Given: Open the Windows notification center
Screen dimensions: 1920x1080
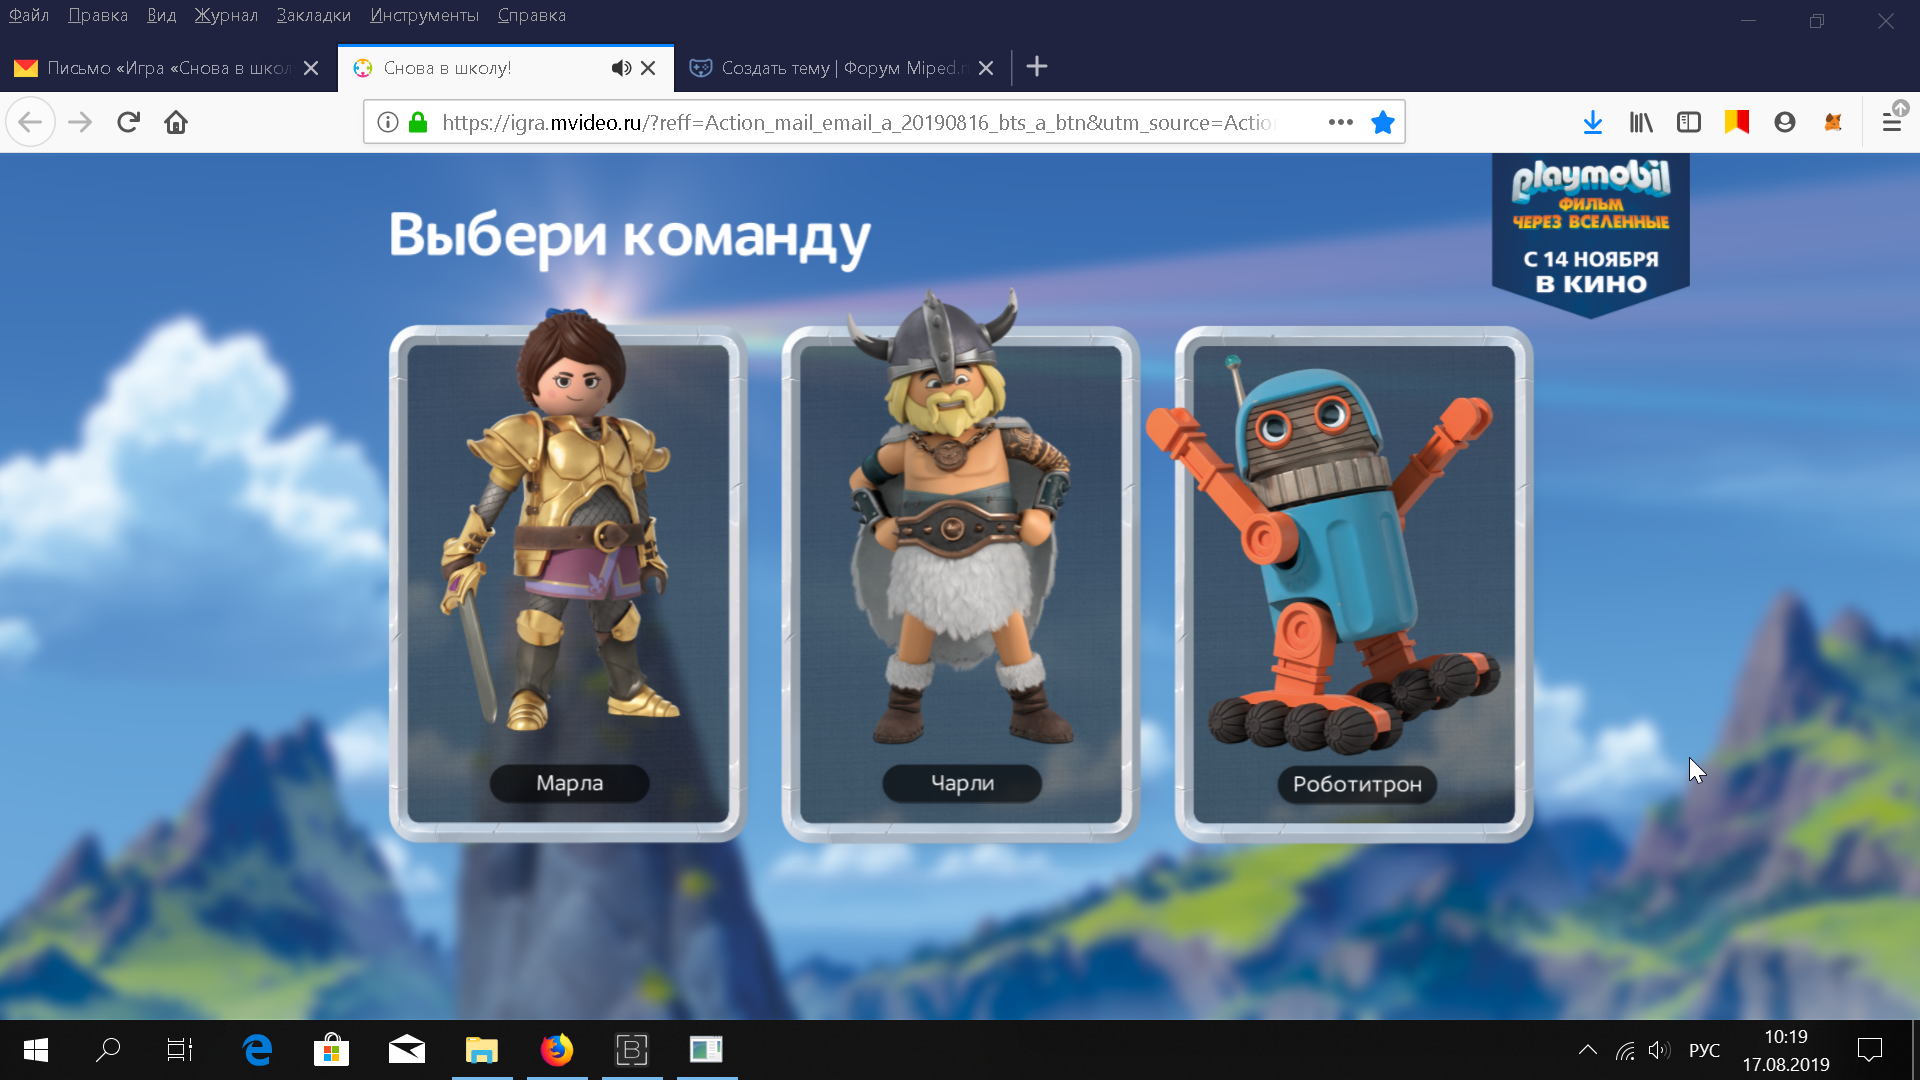Looking at the screenshot, I should [x=1870, y=1050].
